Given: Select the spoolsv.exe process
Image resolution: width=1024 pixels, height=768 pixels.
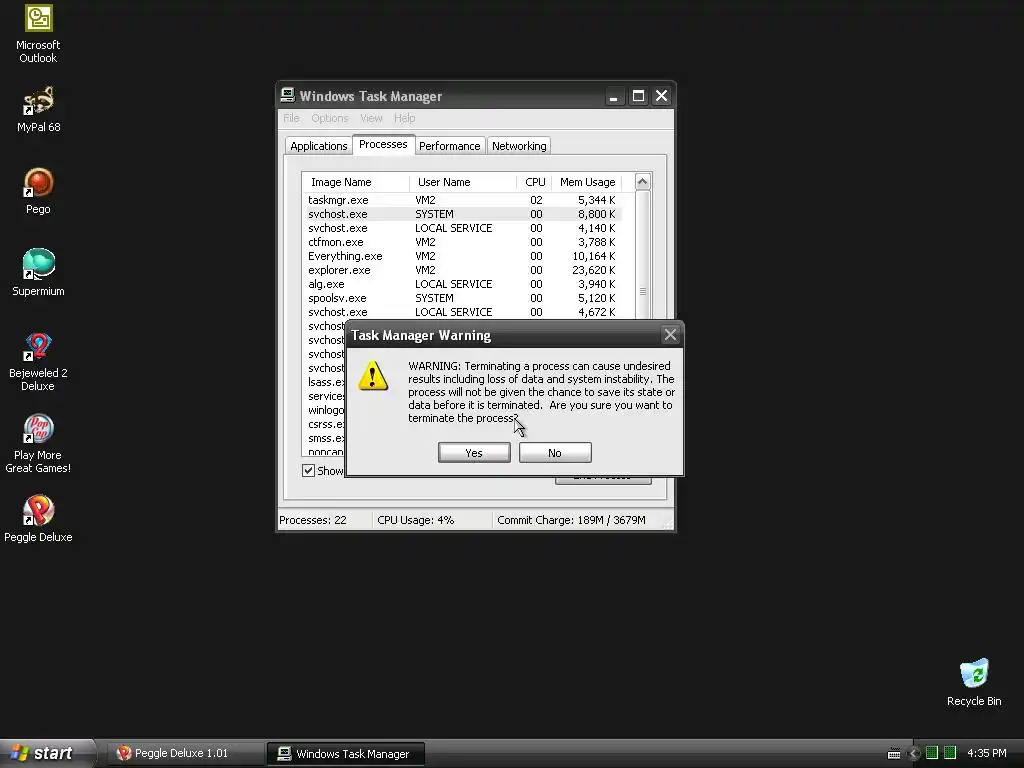Looking at the screenshot, I should pyautogui.click(x=462, y=298).
